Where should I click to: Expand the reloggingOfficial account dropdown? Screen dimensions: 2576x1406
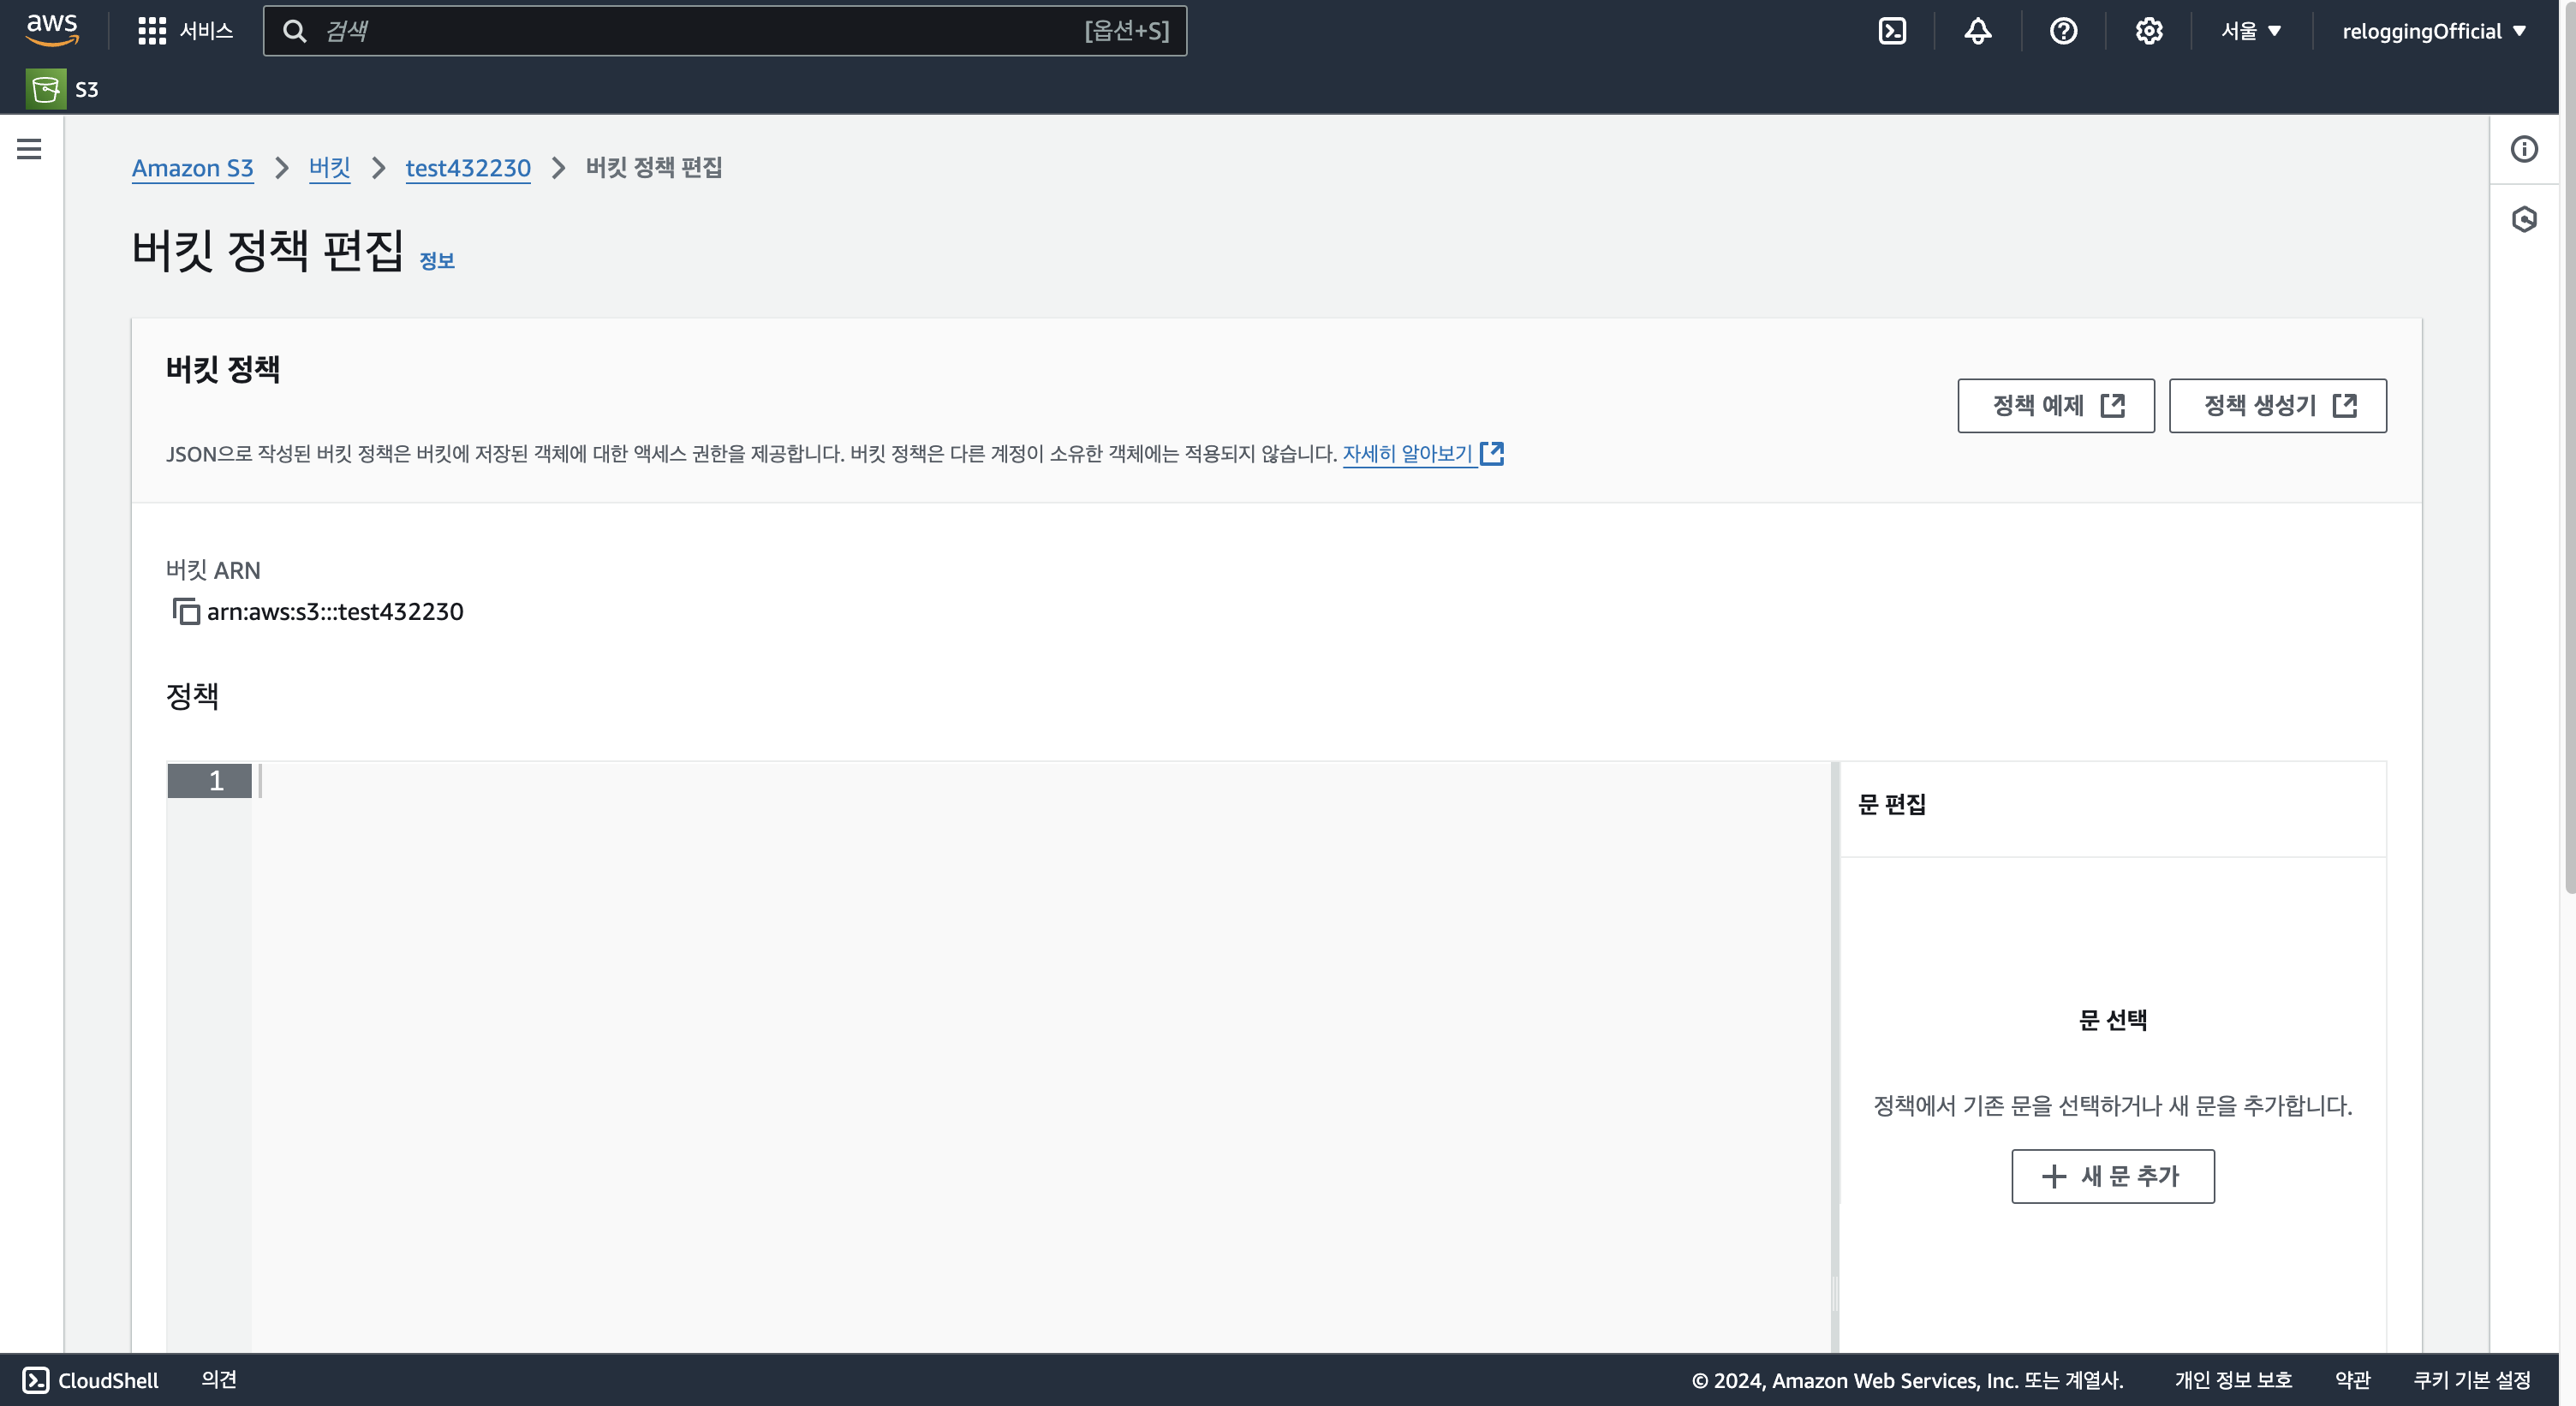2433,31
